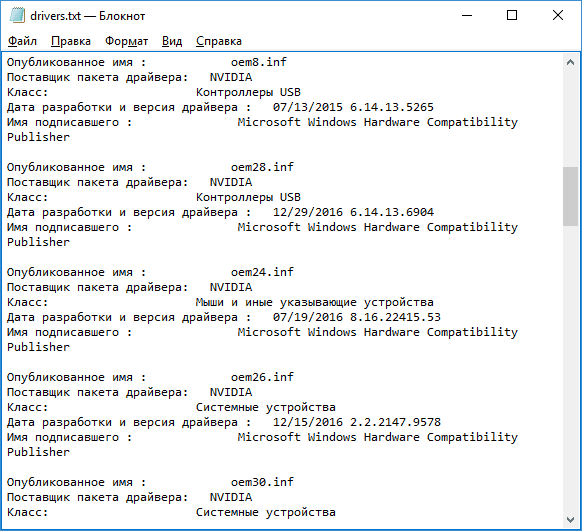Click the scroll up arrow
Image resolution: width=582 pixels, height=531 pixels.
click(570, 62)
